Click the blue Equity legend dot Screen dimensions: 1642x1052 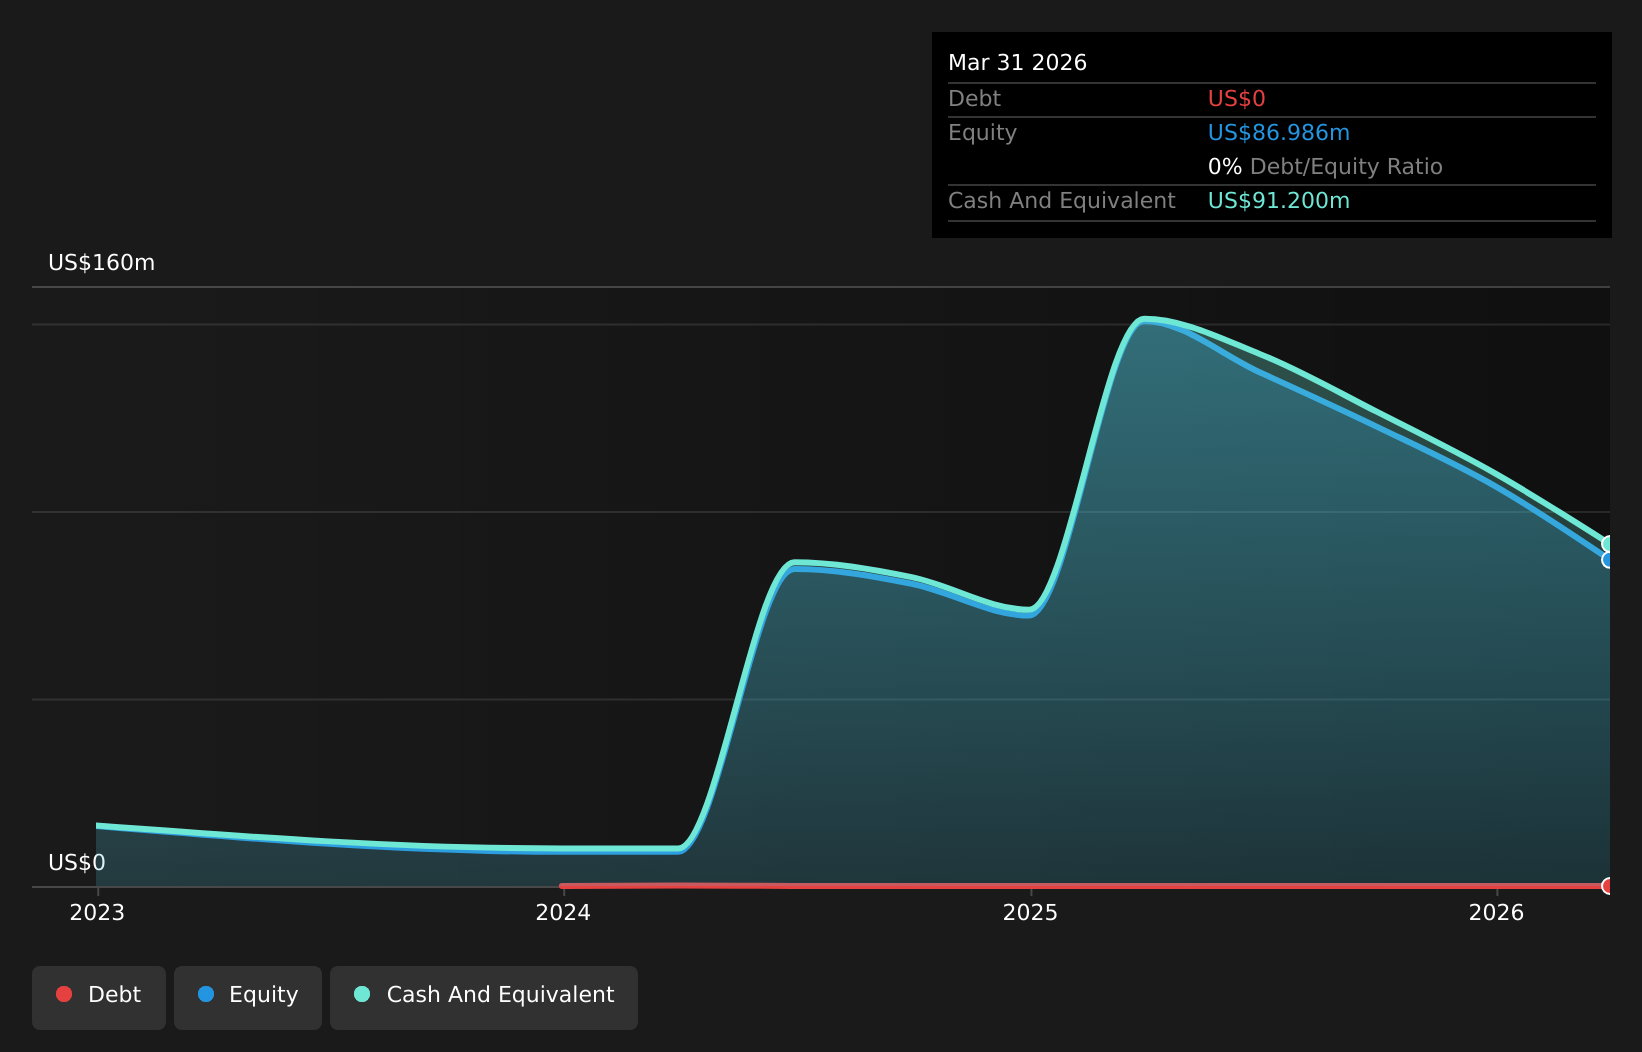tap(206, 994)
